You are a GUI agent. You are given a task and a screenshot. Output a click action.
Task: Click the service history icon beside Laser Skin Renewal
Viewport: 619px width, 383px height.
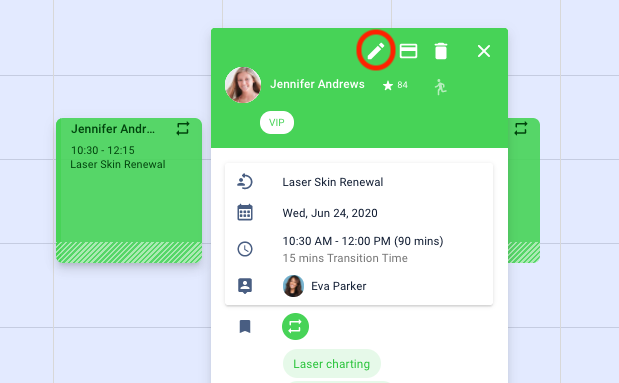245,182
